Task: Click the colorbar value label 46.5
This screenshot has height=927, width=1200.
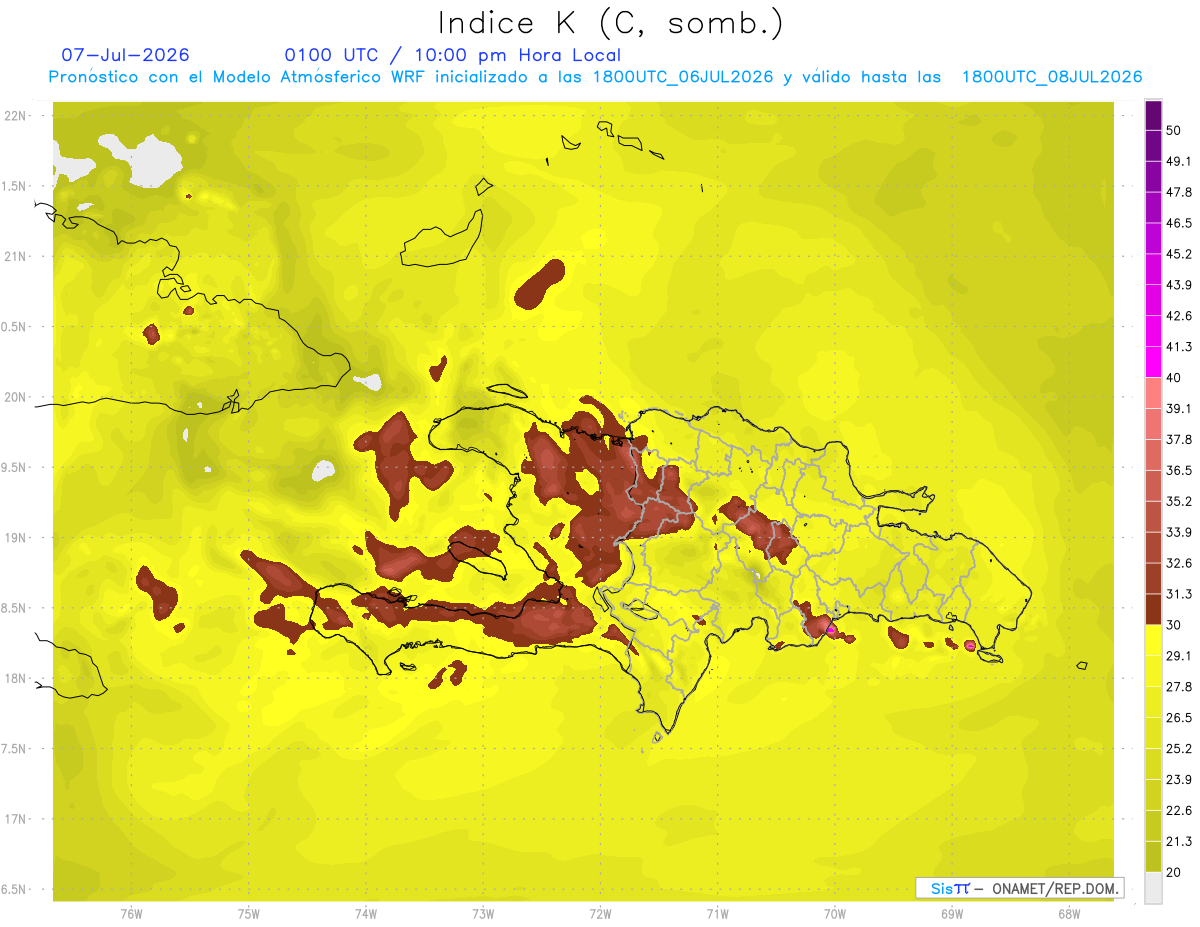Action: point(1180,223)
